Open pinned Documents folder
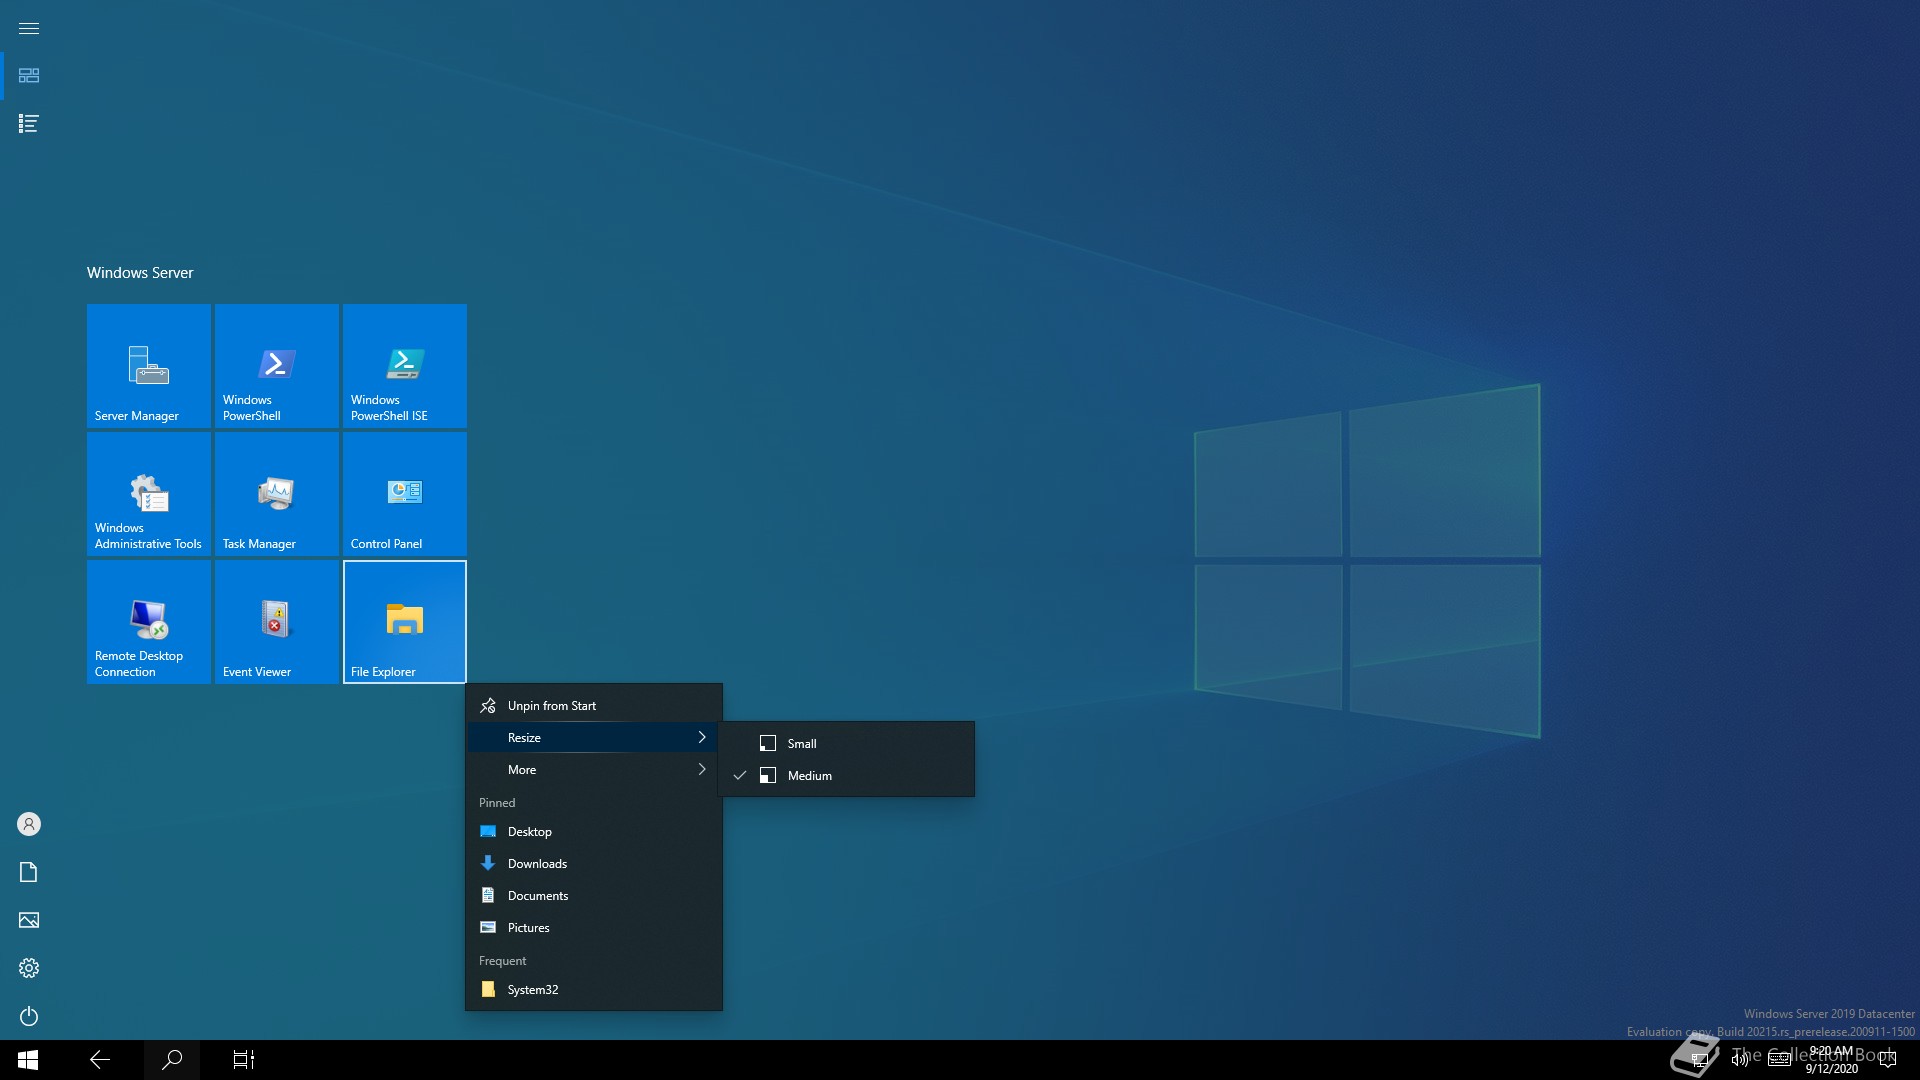The width and height of the screenshot is (1920, 1080). (x=594, y=896)
